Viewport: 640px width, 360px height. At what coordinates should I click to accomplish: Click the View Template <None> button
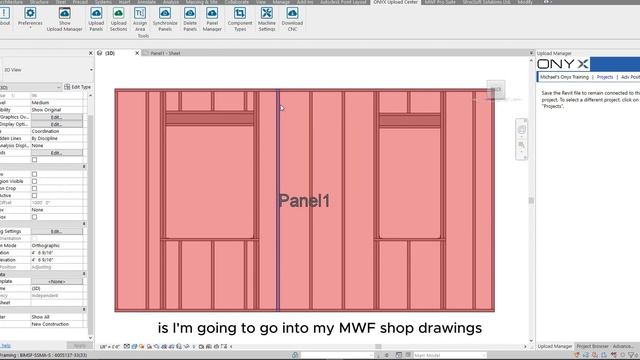pyautogui.click(x=56, y=281)
